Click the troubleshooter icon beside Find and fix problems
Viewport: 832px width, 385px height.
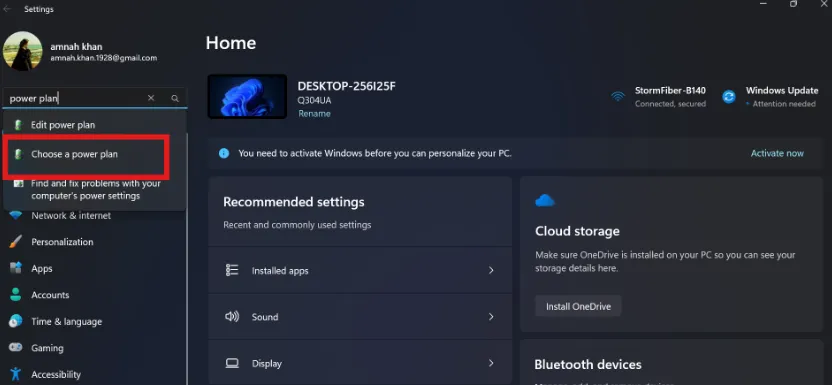[x=19, y=183]
